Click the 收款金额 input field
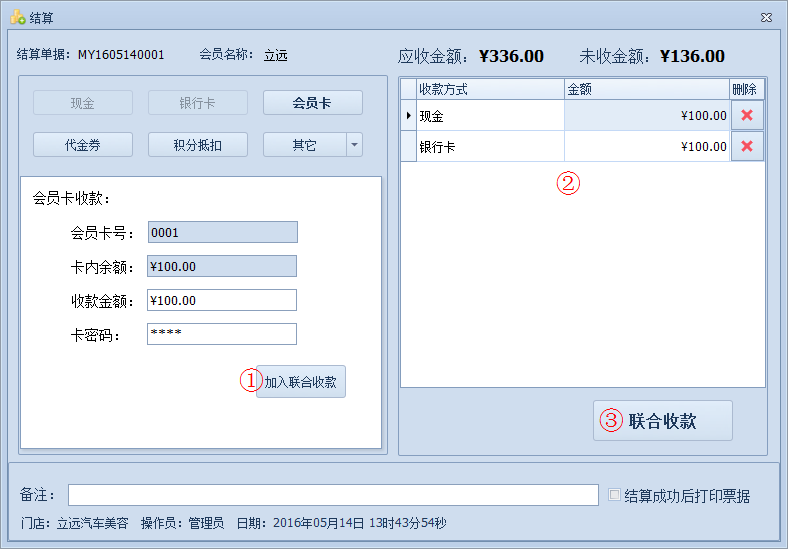 click(x=221, y=301)
